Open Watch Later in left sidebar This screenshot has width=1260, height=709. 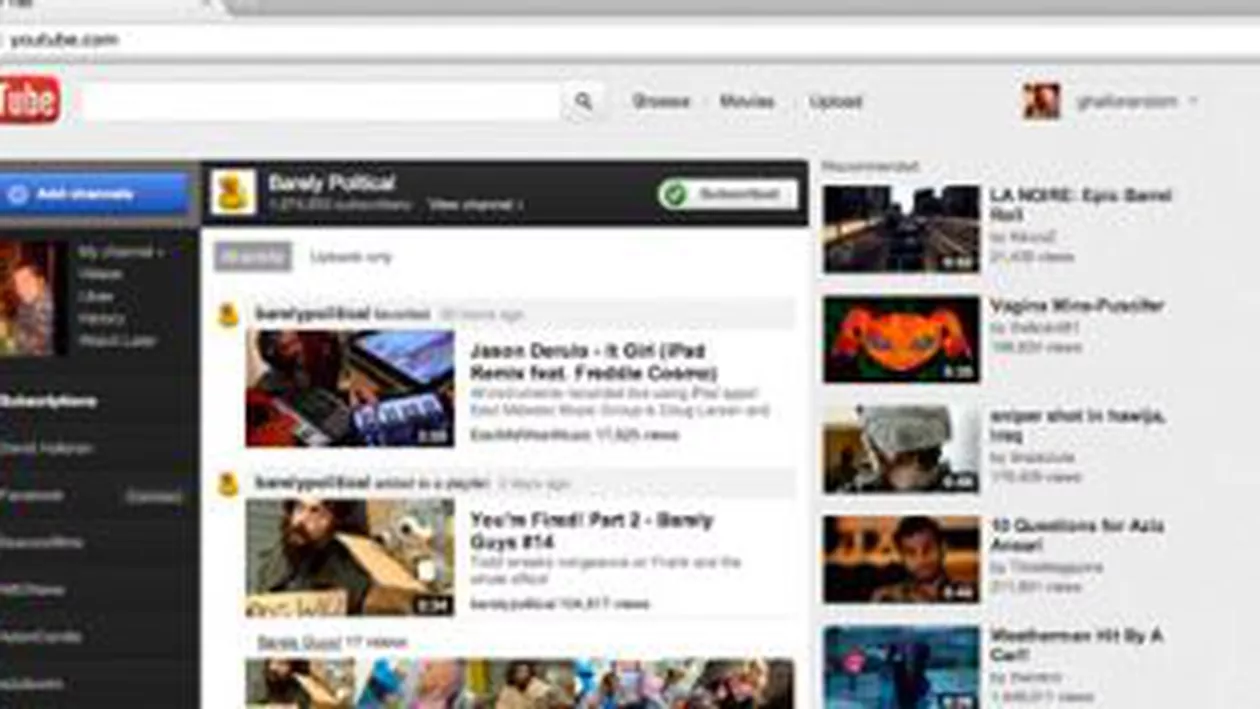(x=118, y=341)
